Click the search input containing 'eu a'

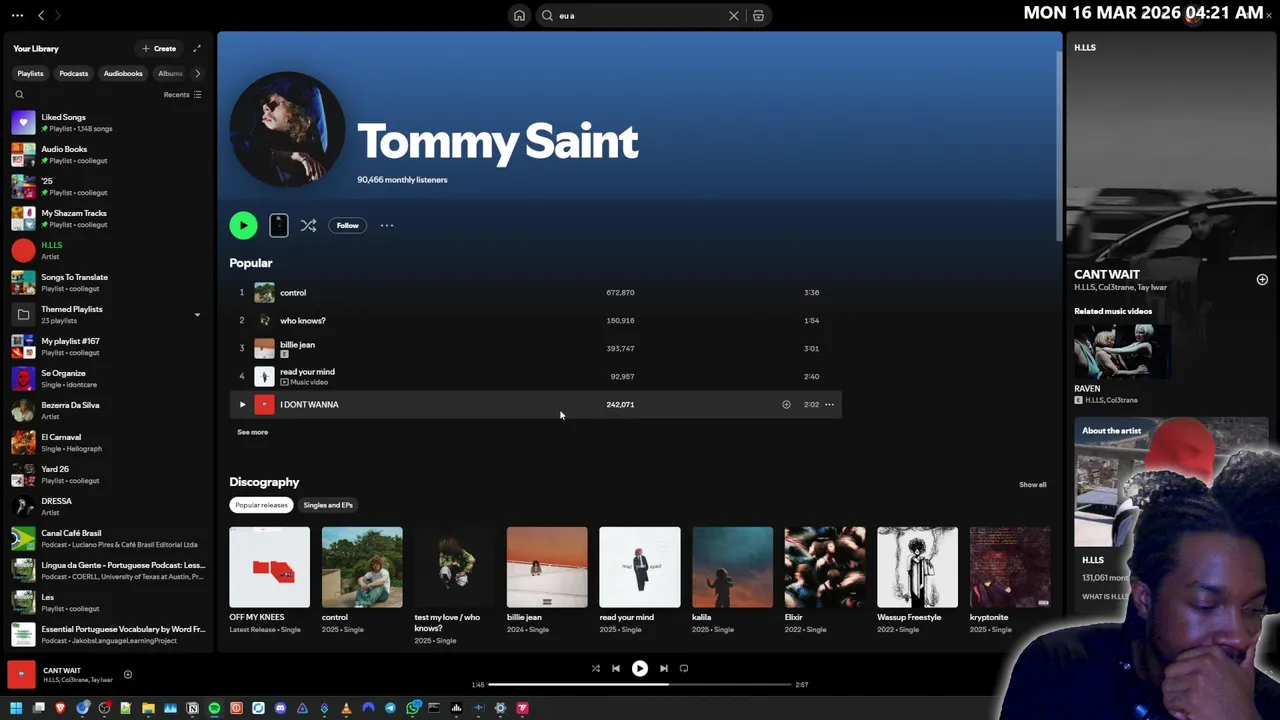[640, 15]
